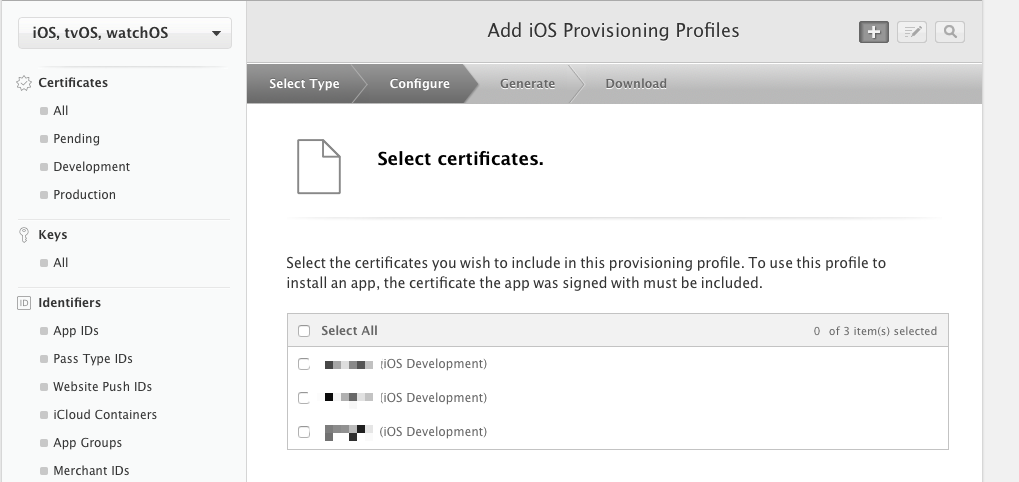
Task: Click the Keys key icon
Action: (x=24, y=235)
